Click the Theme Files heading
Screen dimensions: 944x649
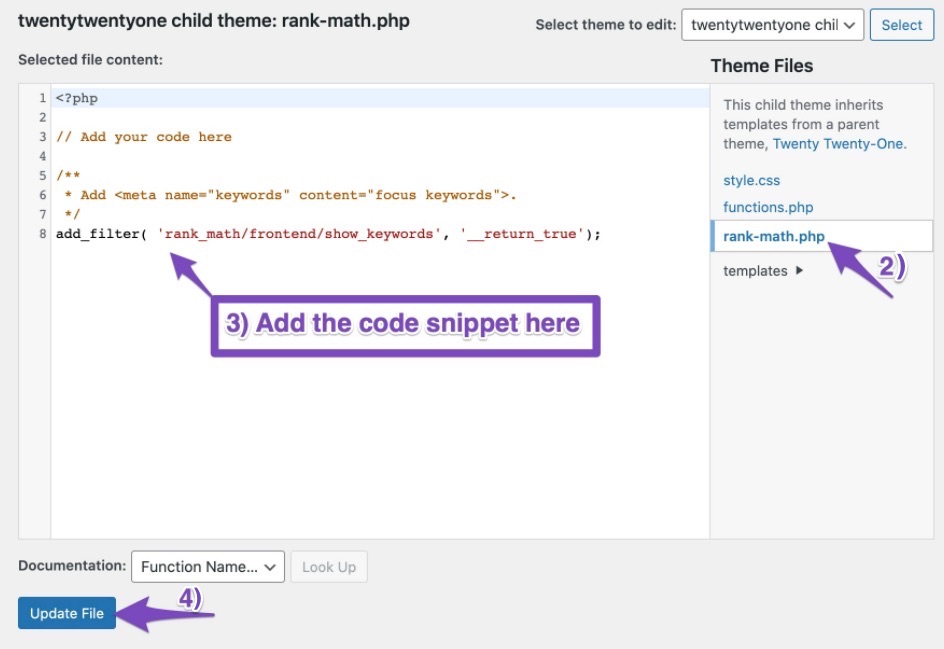click(x=762, y=66)
